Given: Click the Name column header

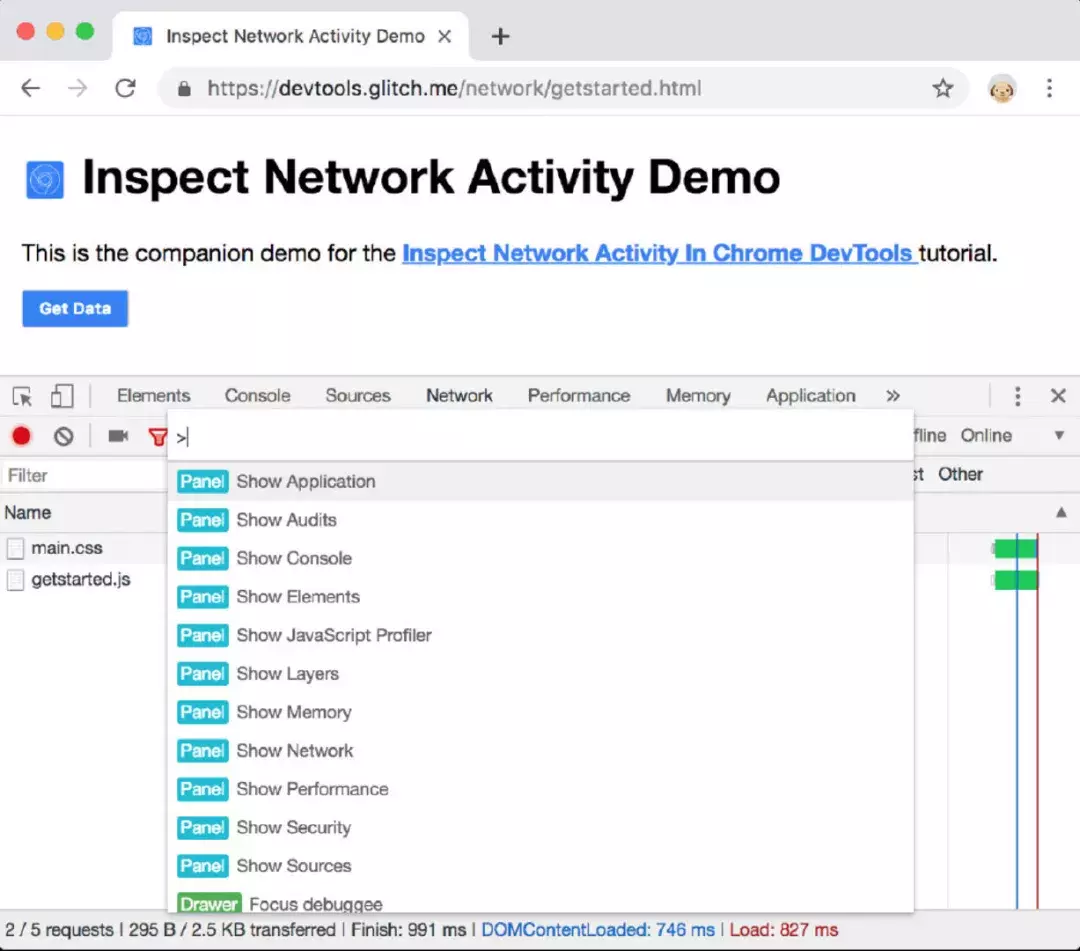Looking at the screenshot, I should pos(28,513).
